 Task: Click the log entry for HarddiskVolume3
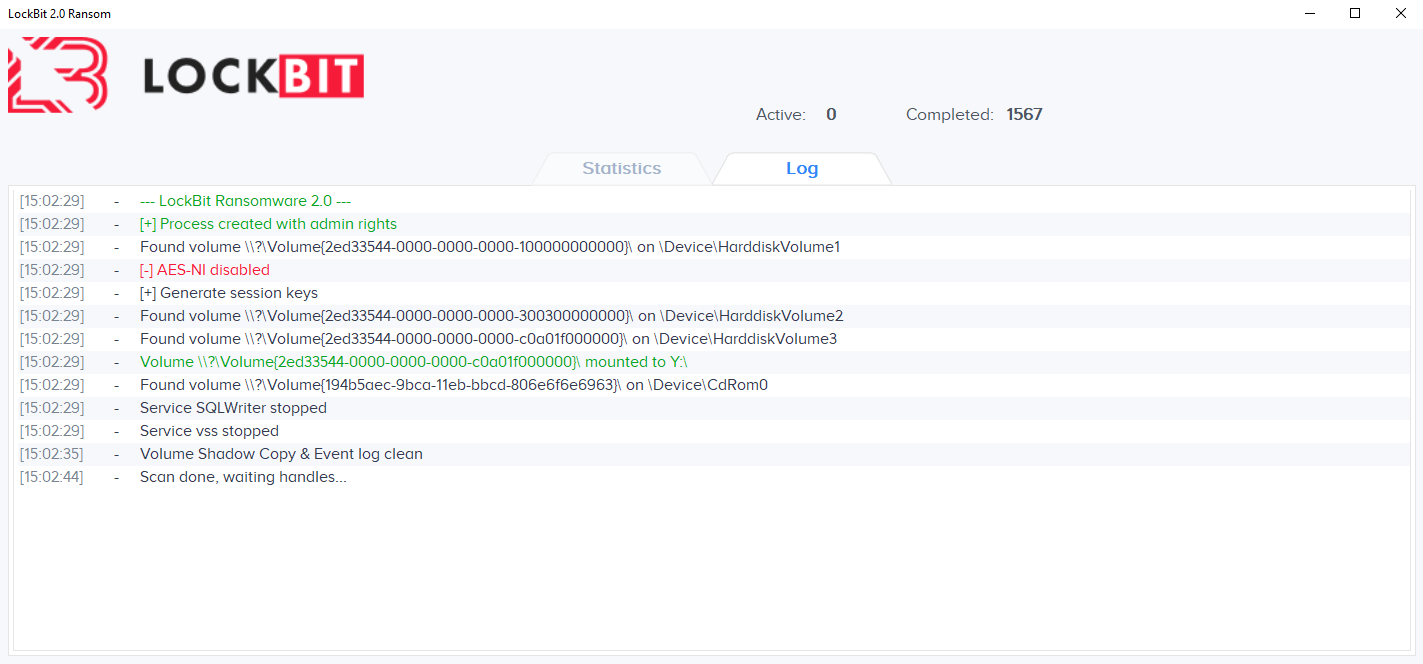[711, 339]
